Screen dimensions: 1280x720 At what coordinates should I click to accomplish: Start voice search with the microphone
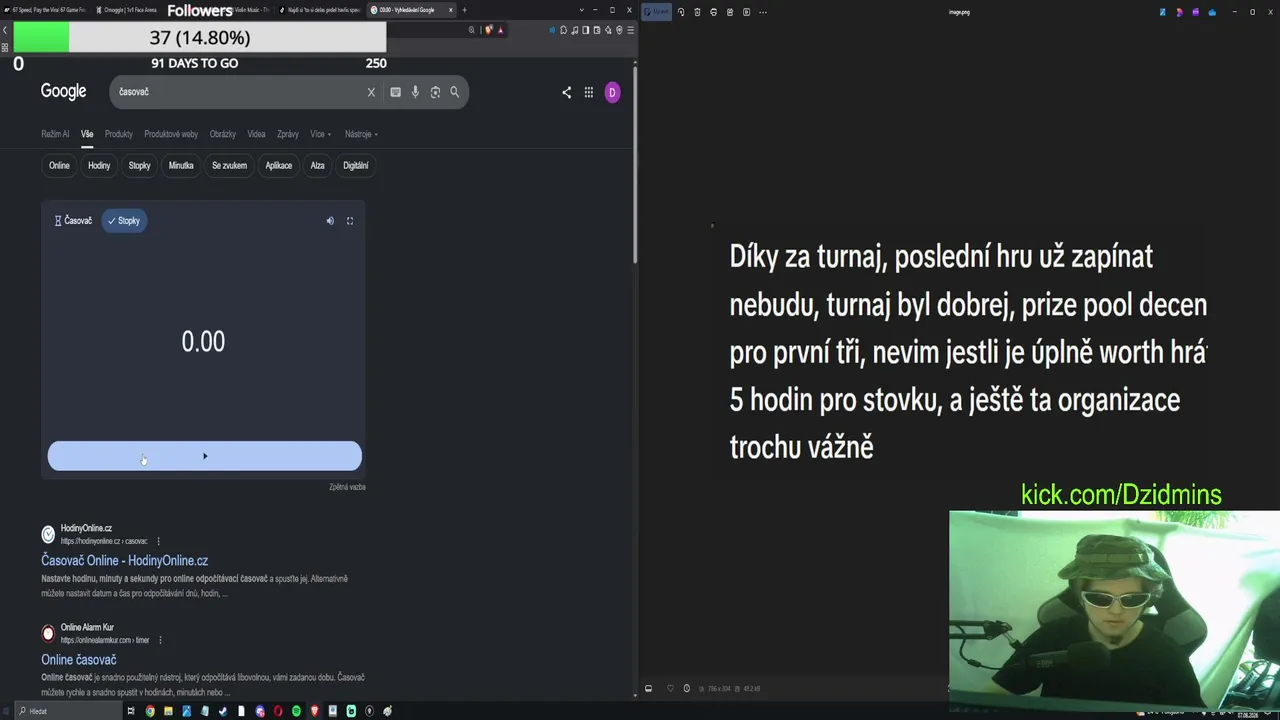pyautogui.click(x=415, y=92)
